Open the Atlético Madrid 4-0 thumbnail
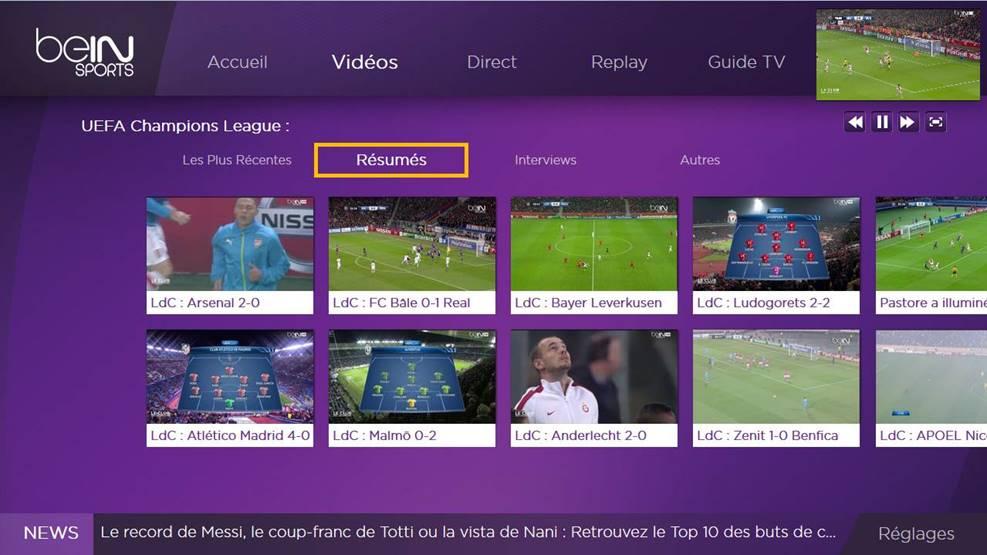Viewport: 987px width, 555px height. (230, 376)
